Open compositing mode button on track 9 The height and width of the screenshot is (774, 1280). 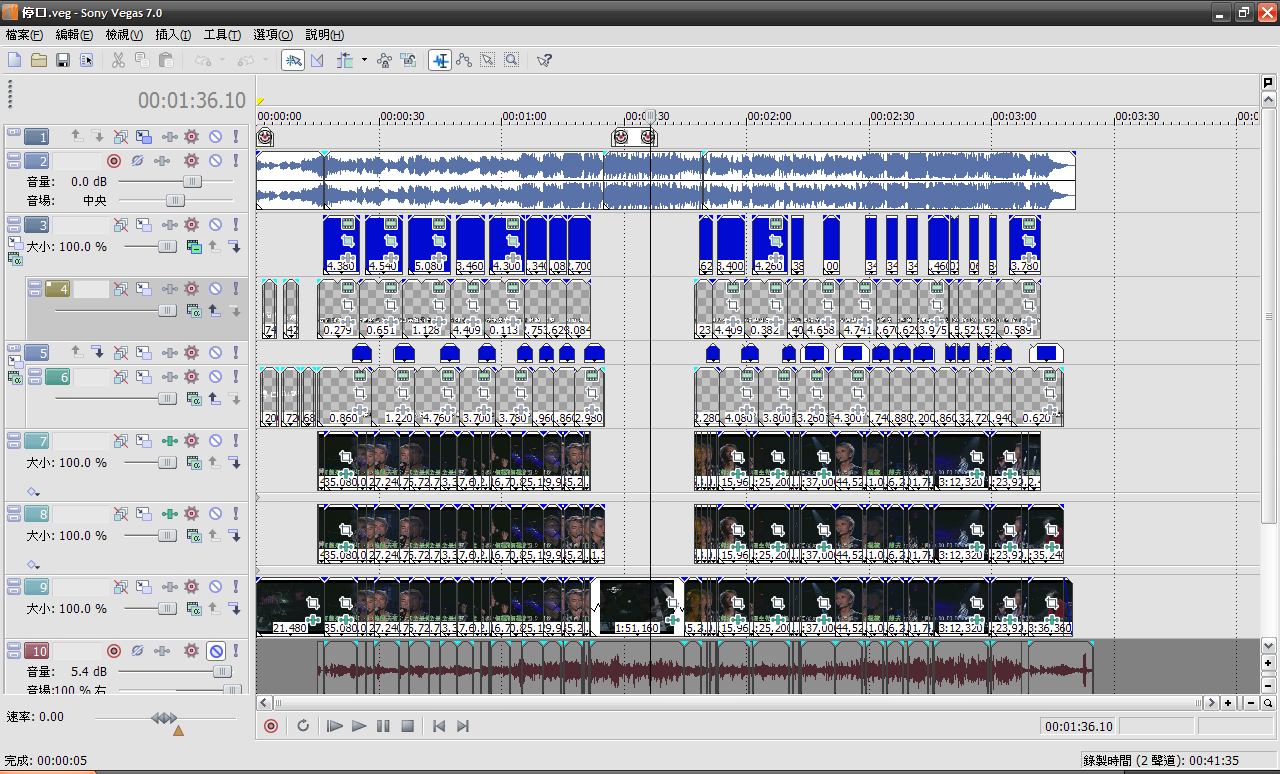(194, 609)
